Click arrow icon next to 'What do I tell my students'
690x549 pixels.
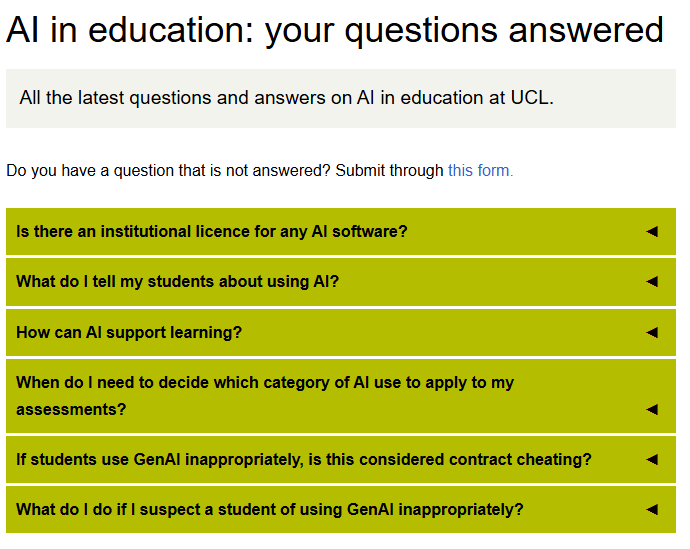click(x=652, y=282)
